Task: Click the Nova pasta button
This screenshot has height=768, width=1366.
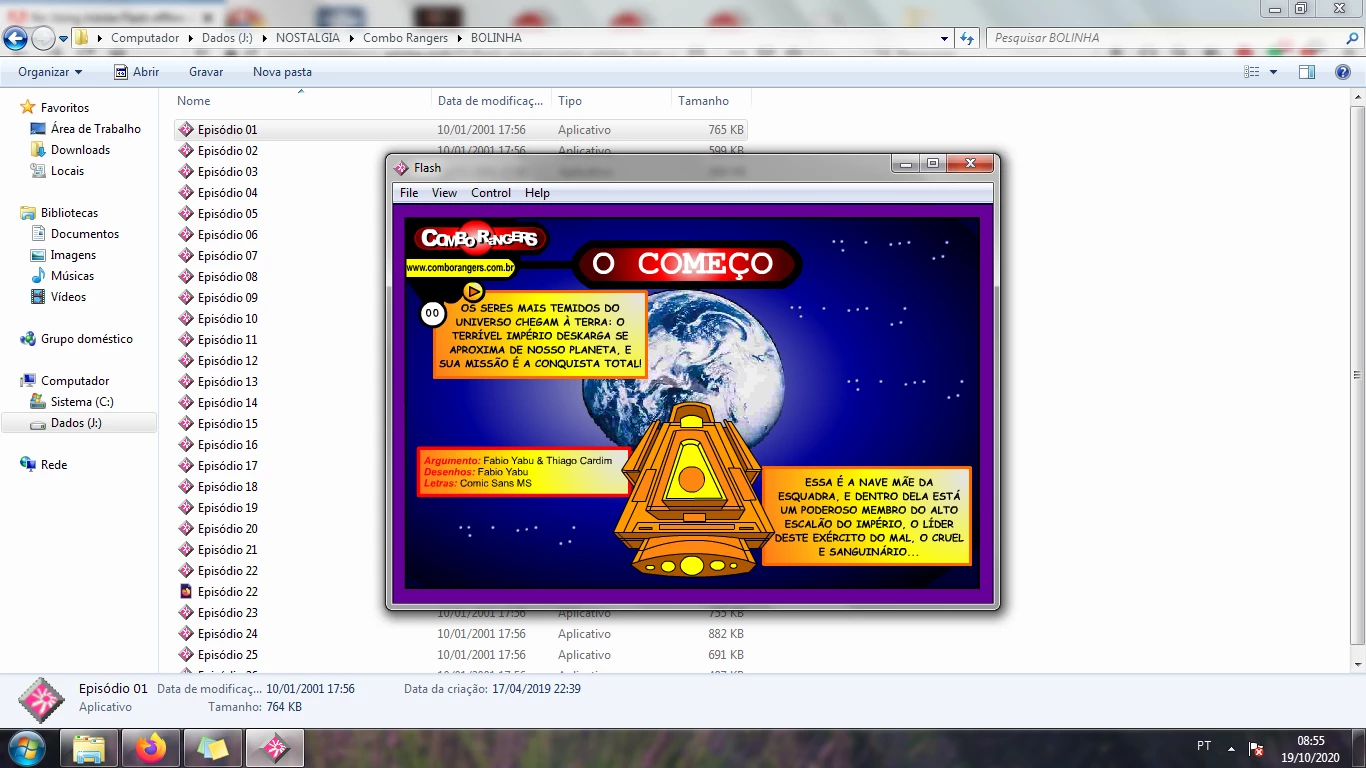Action: pyautogui.click(x=282, y=72)
